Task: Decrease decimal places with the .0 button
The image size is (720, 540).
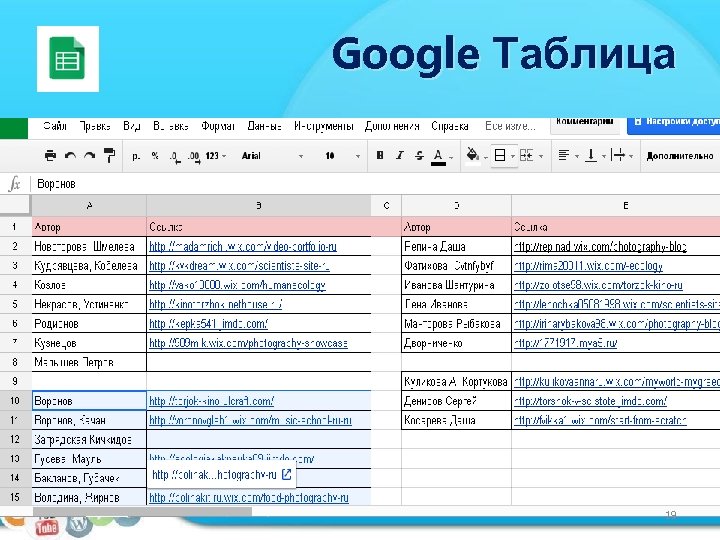Action: pyautogui.click(x=174, y=157)
